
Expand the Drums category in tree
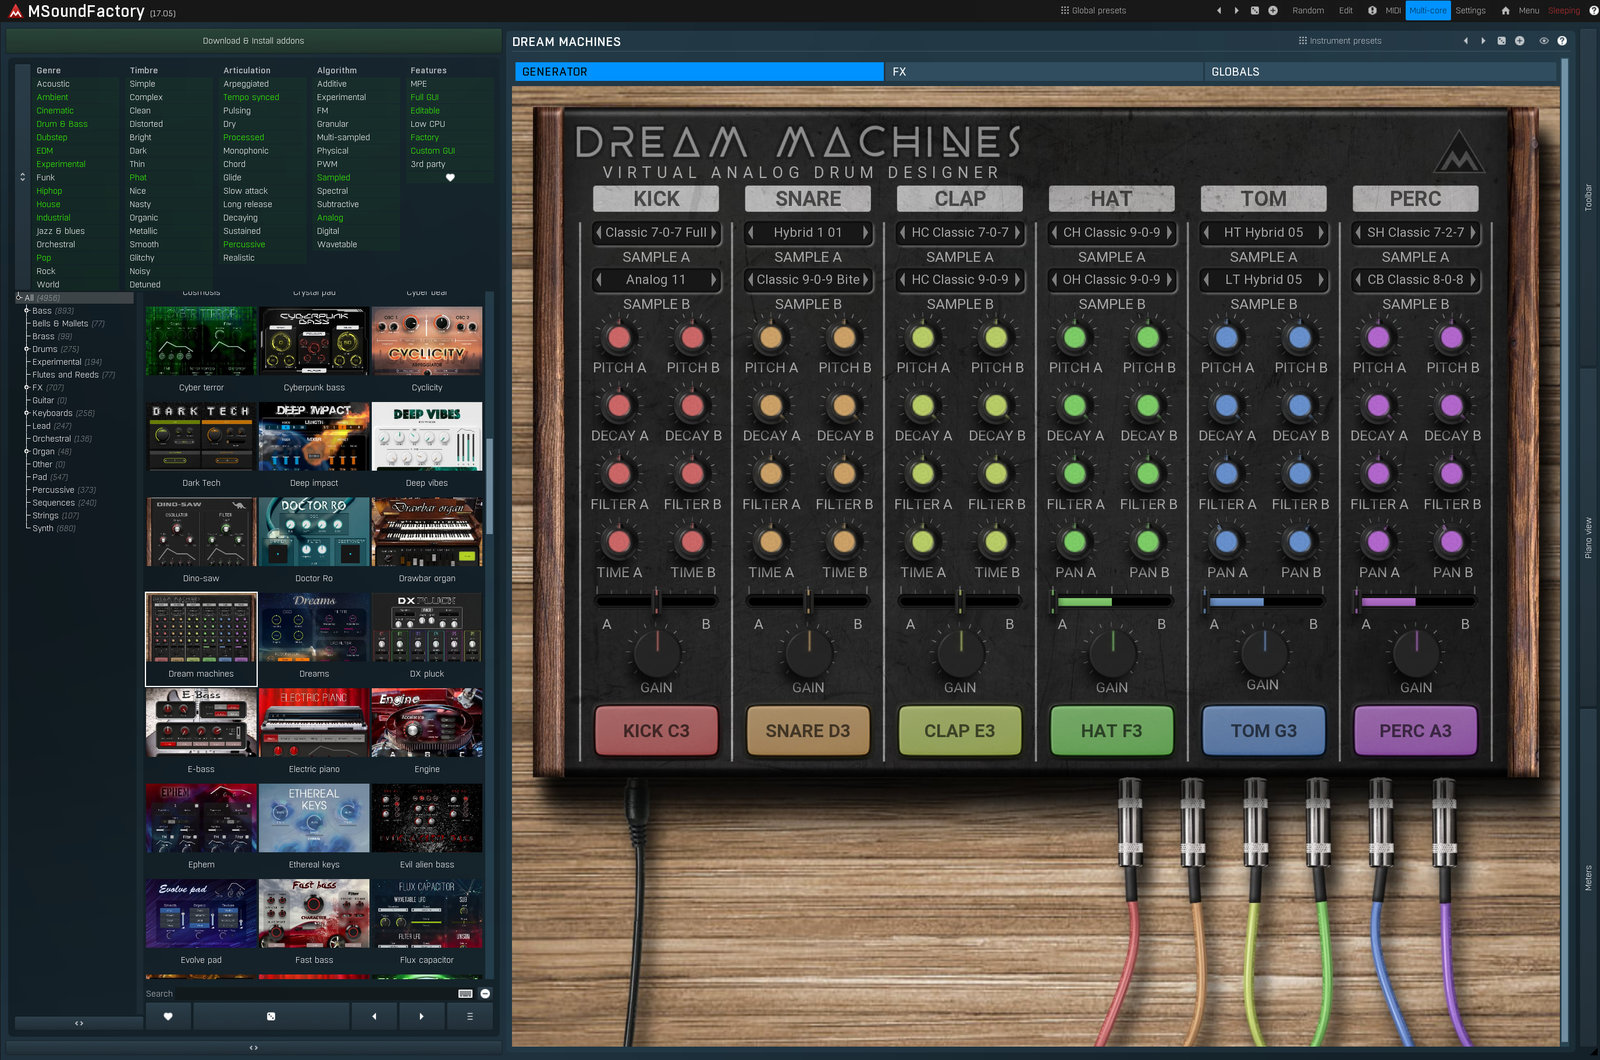[x=27, y=349]
